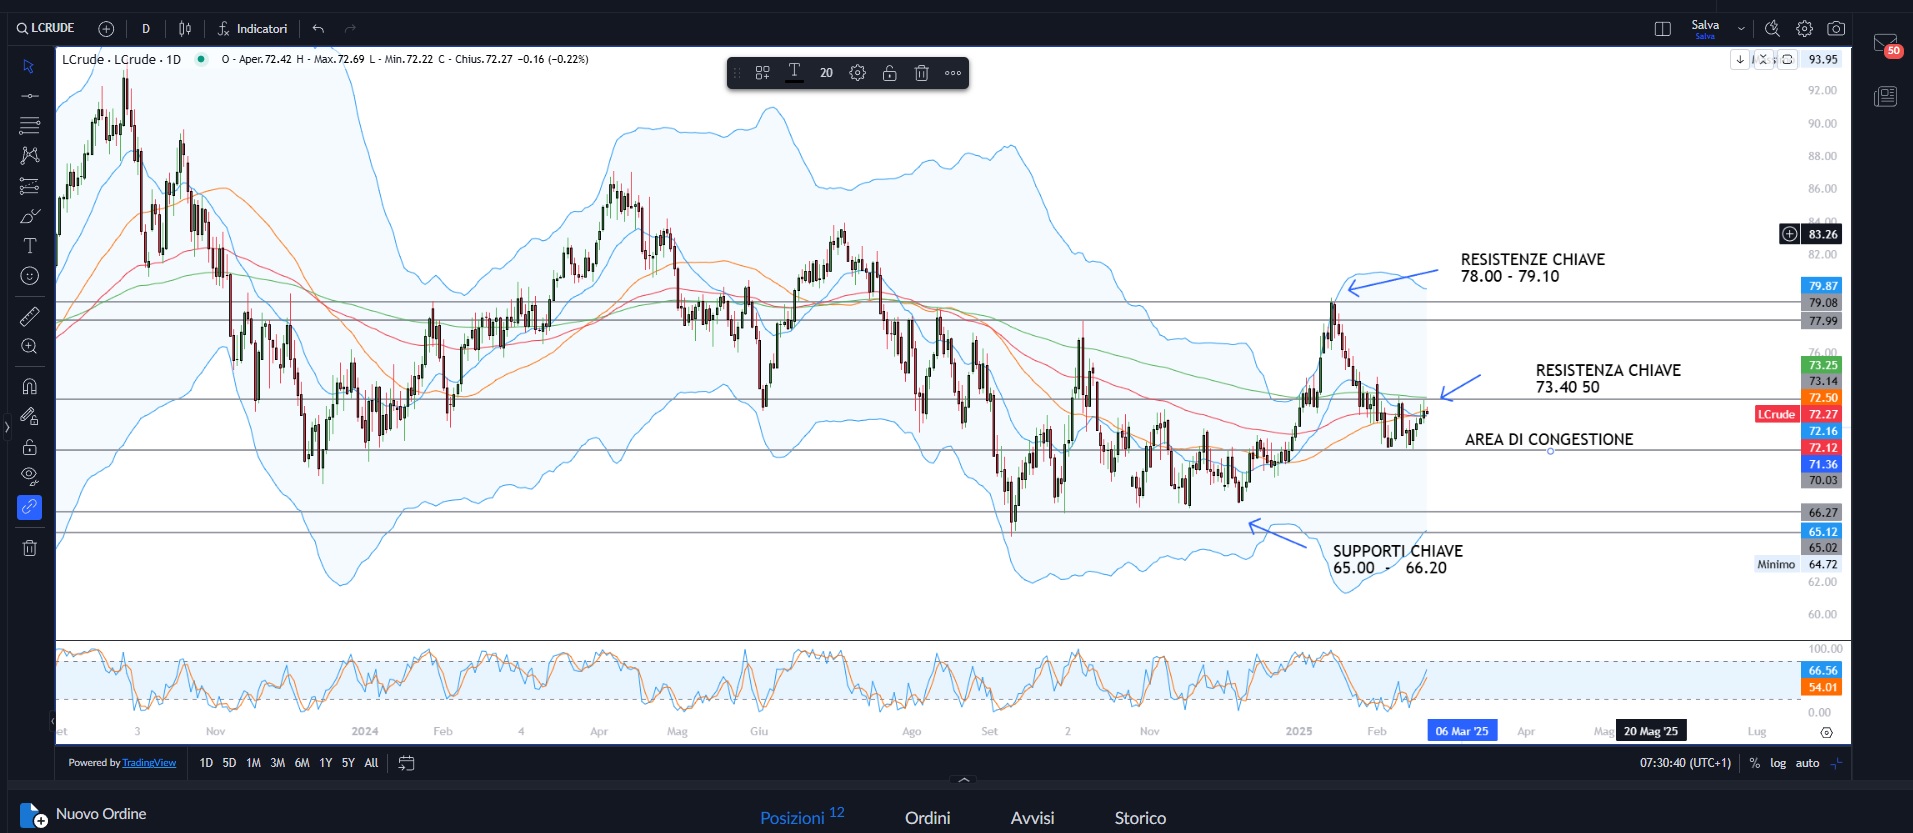Open the D timeframe interval selector
This screenshot has height=833, width=1913.
click(146, 29)
